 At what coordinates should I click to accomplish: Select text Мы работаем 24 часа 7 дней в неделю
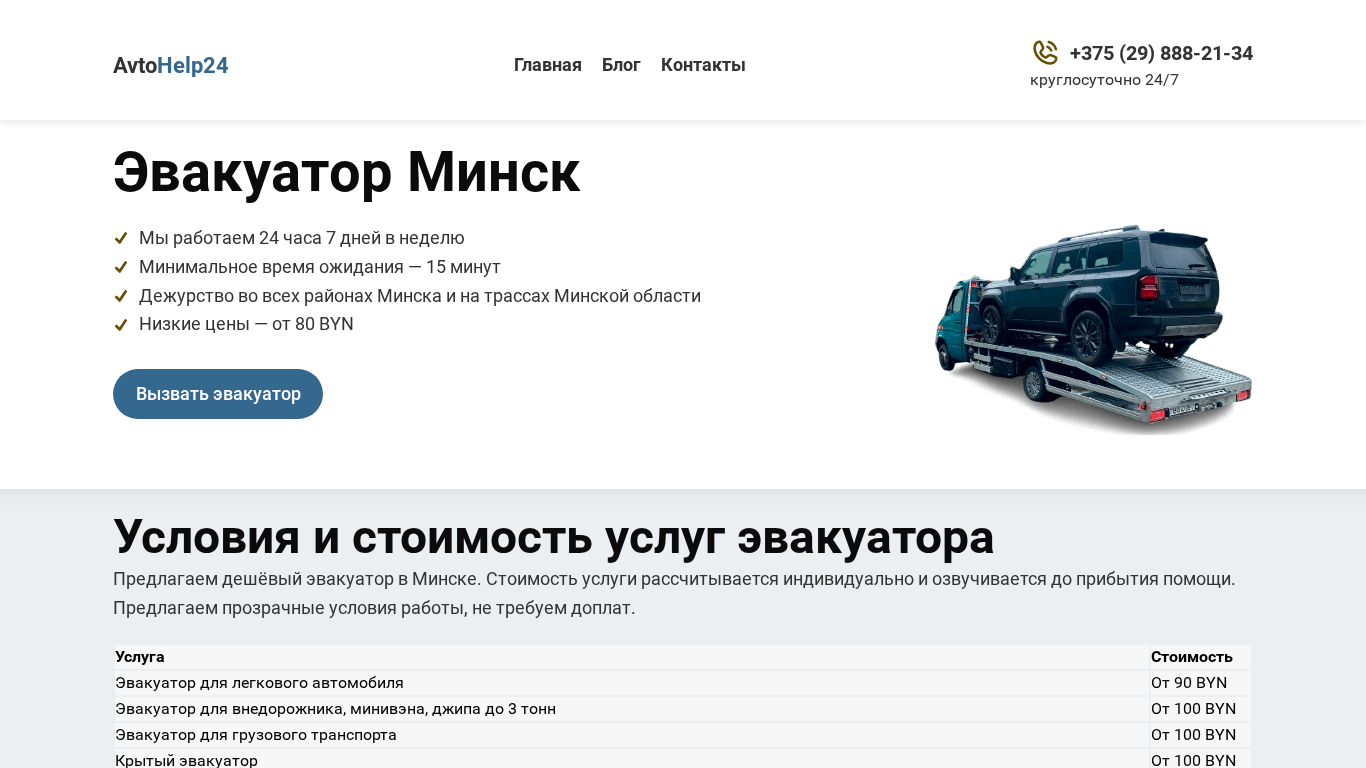tap(302, 238)
